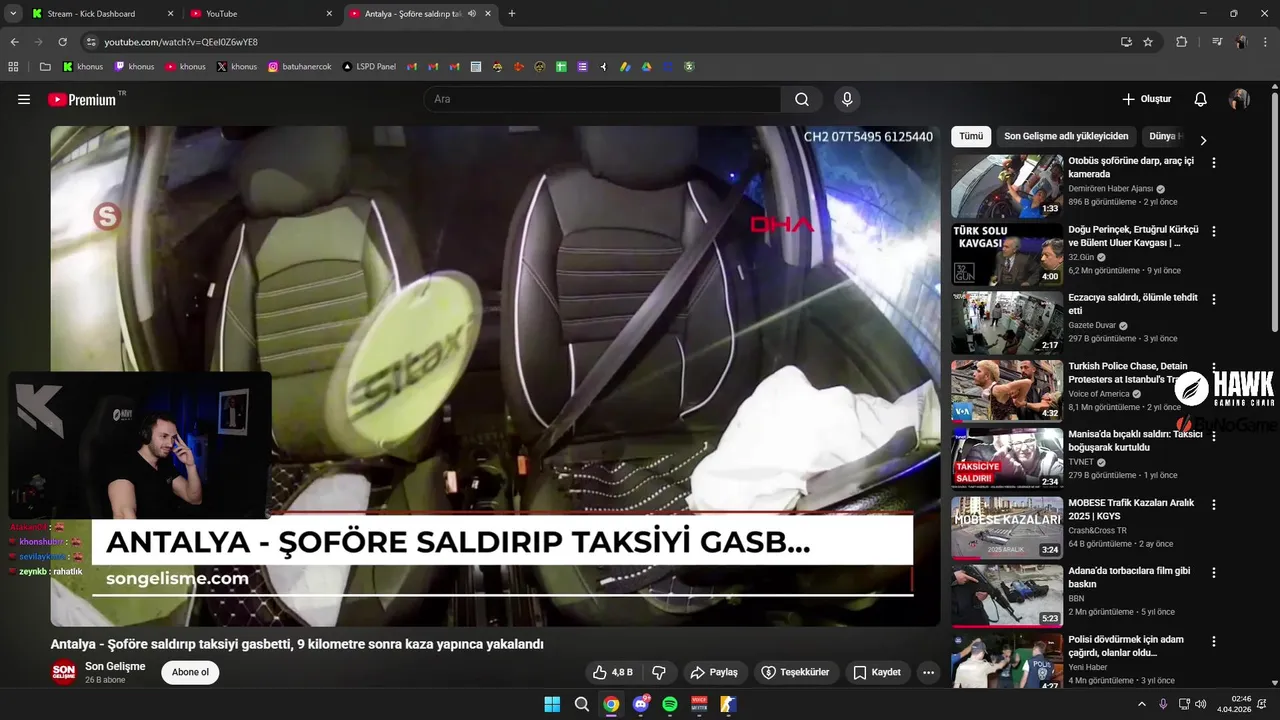Open the YouTube guide hamburger menu
Image resolution: width=1280 pixels, height=720 pixels.
24,99
